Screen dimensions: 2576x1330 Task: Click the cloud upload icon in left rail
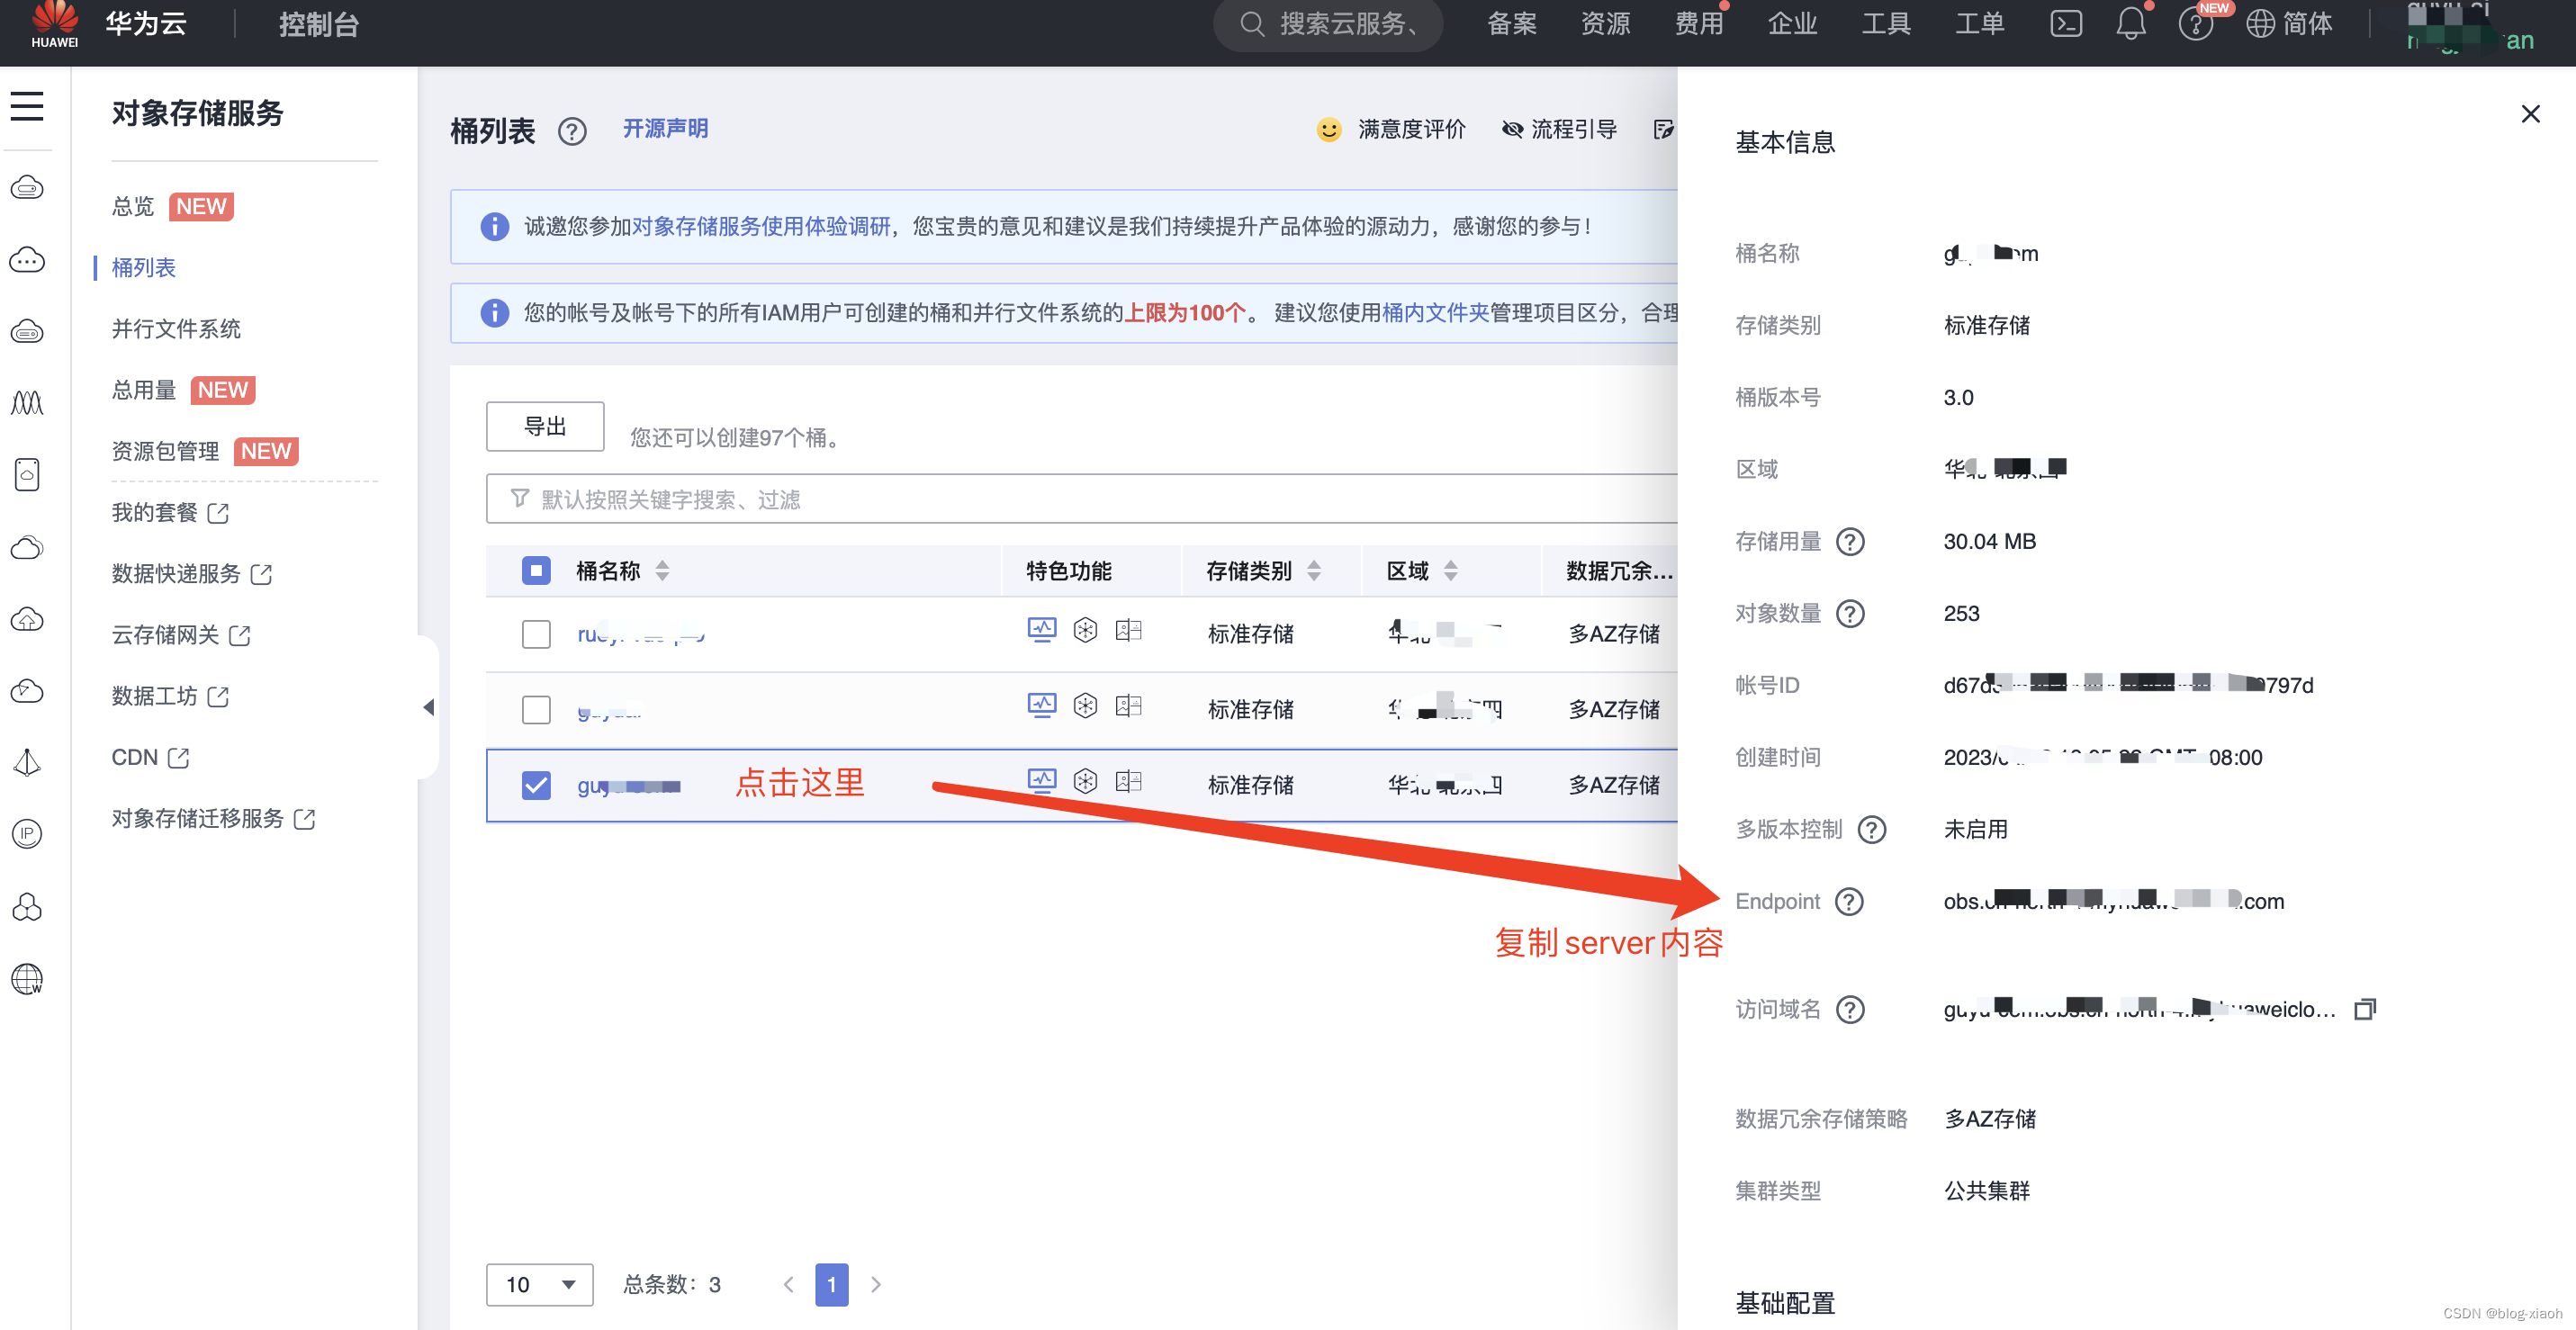(x=27, y=619)
